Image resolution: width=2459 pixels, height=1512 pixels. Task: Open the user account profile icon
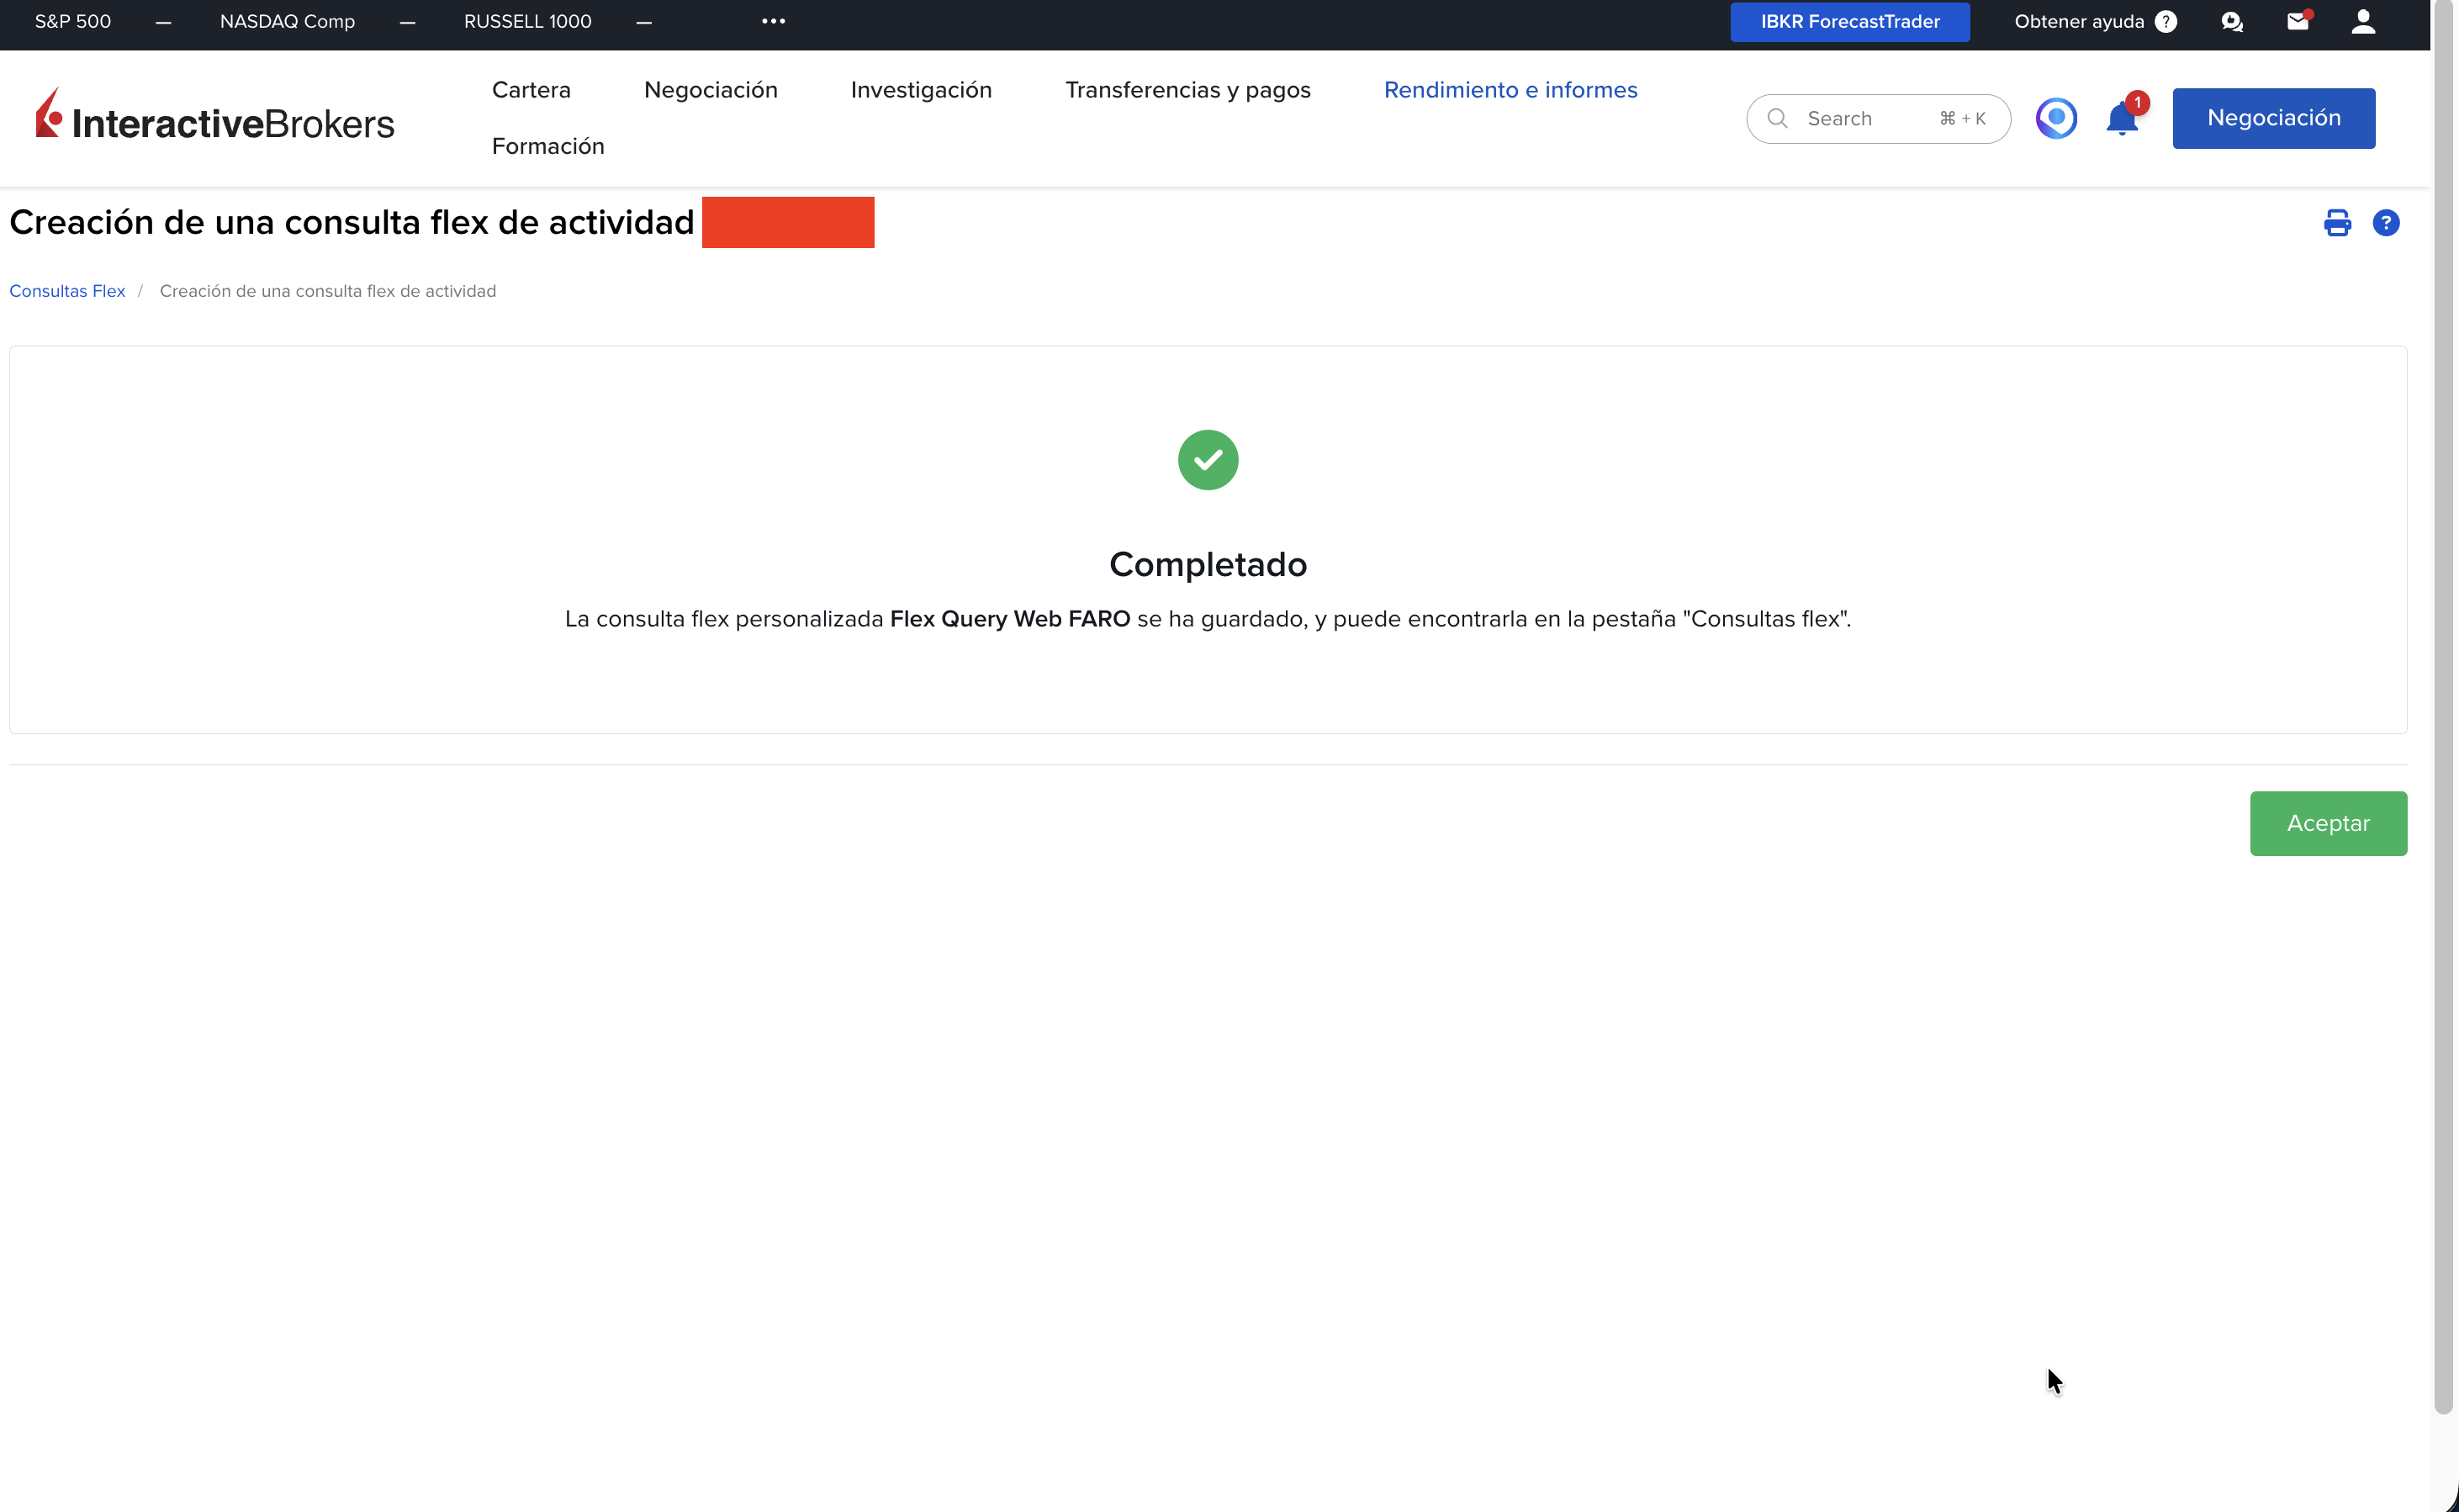pos(2363,21)
